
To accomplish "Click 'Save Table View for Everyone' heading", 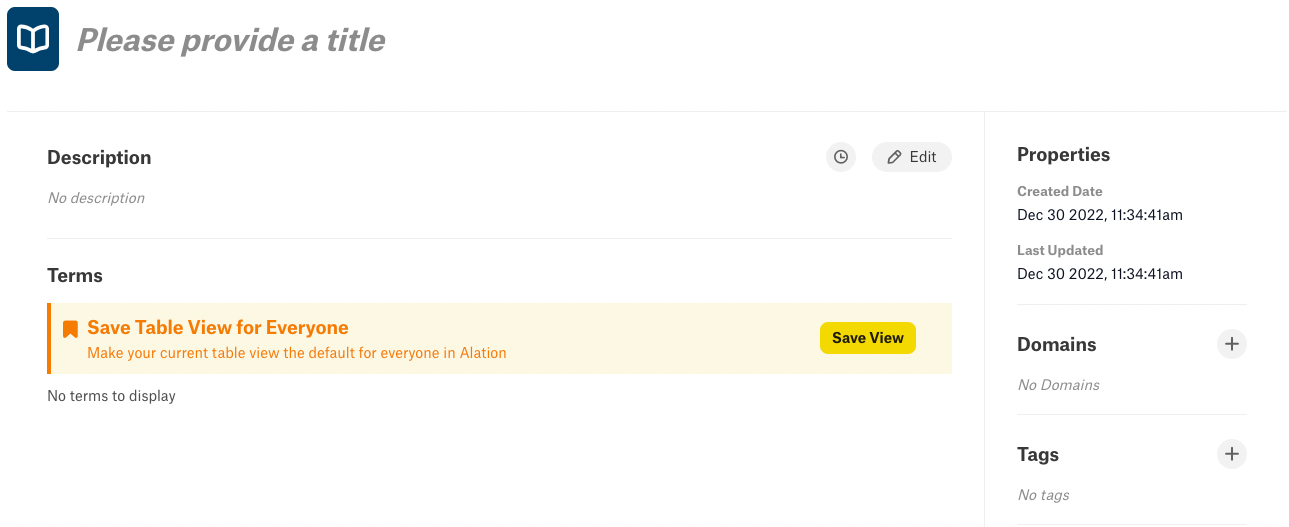I will pos(218,327).
